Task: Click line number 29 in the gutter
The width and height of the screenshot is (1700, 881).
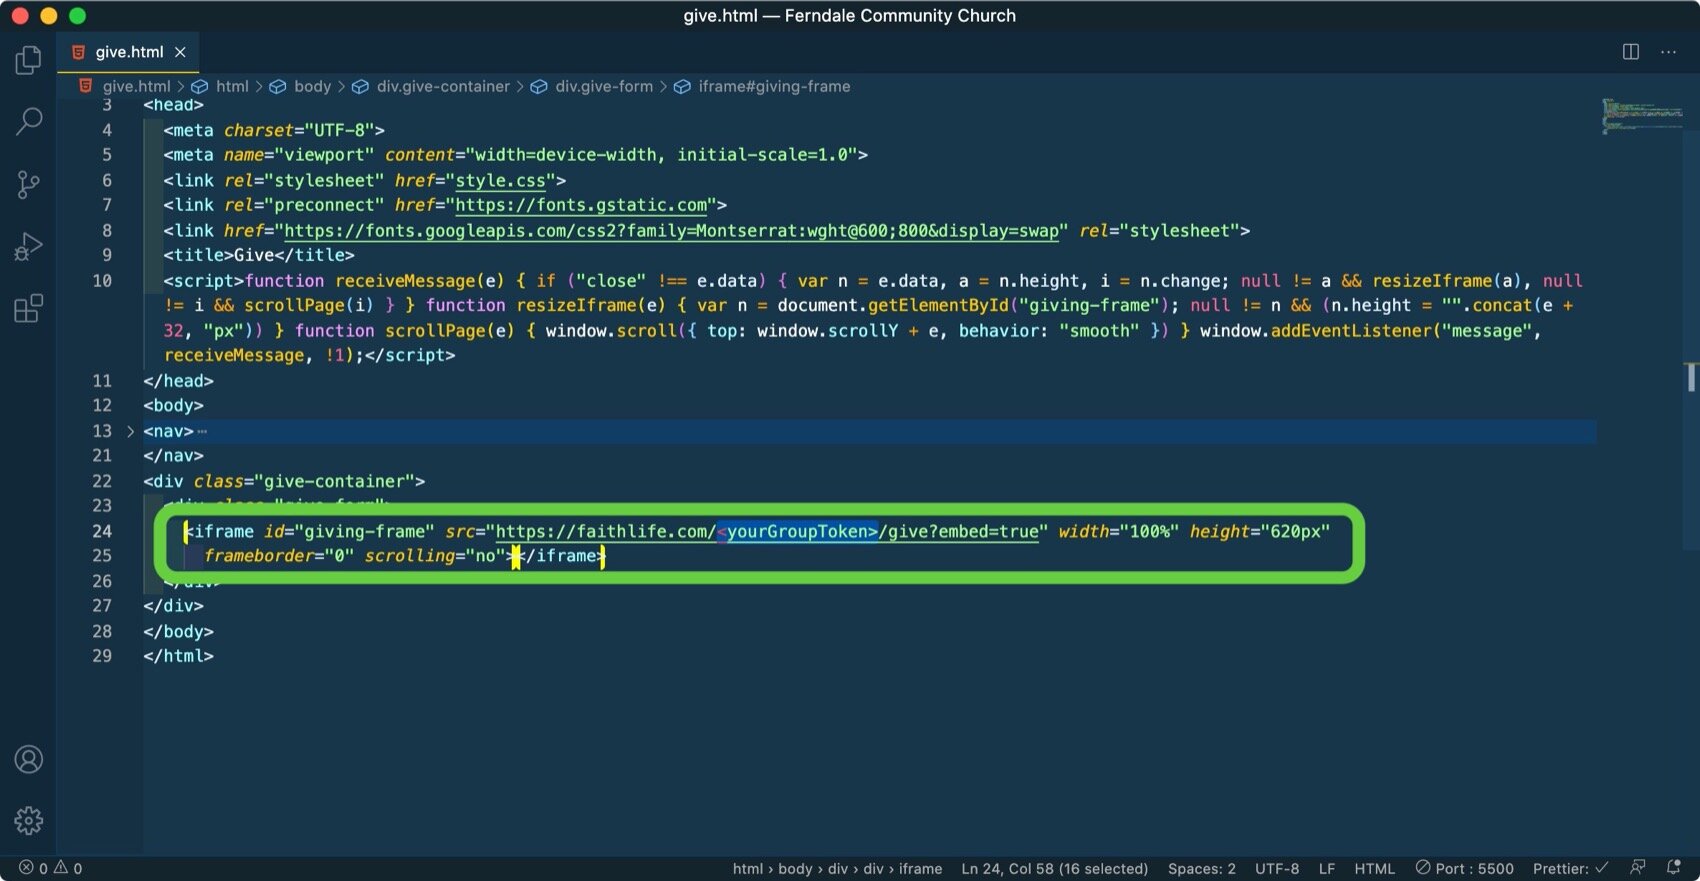Action: [102, 656]
